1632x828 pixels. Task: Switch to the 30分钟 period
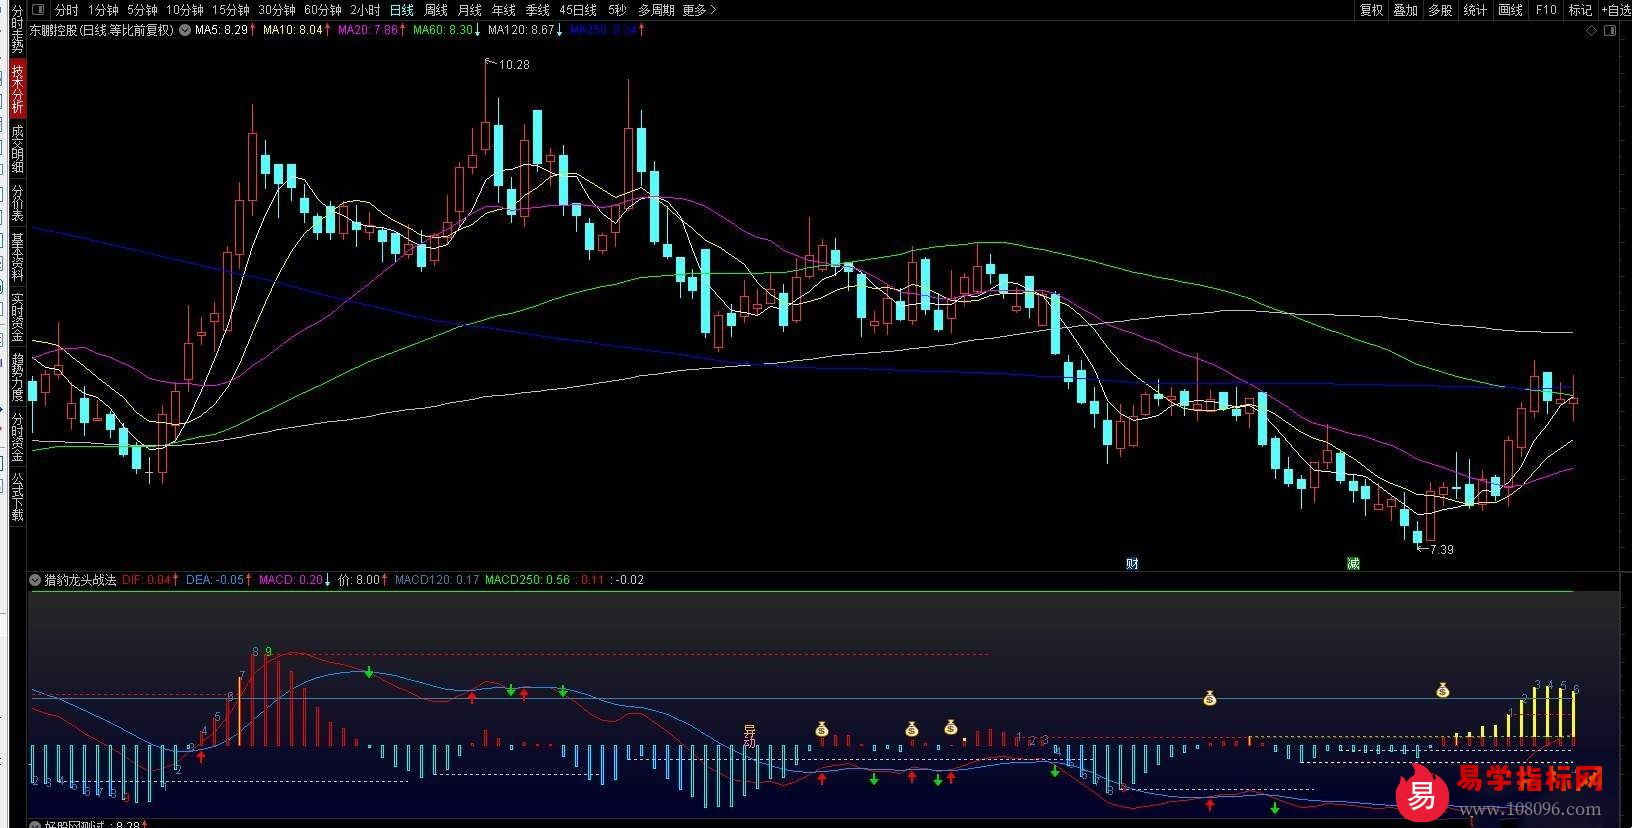[277, 10]
